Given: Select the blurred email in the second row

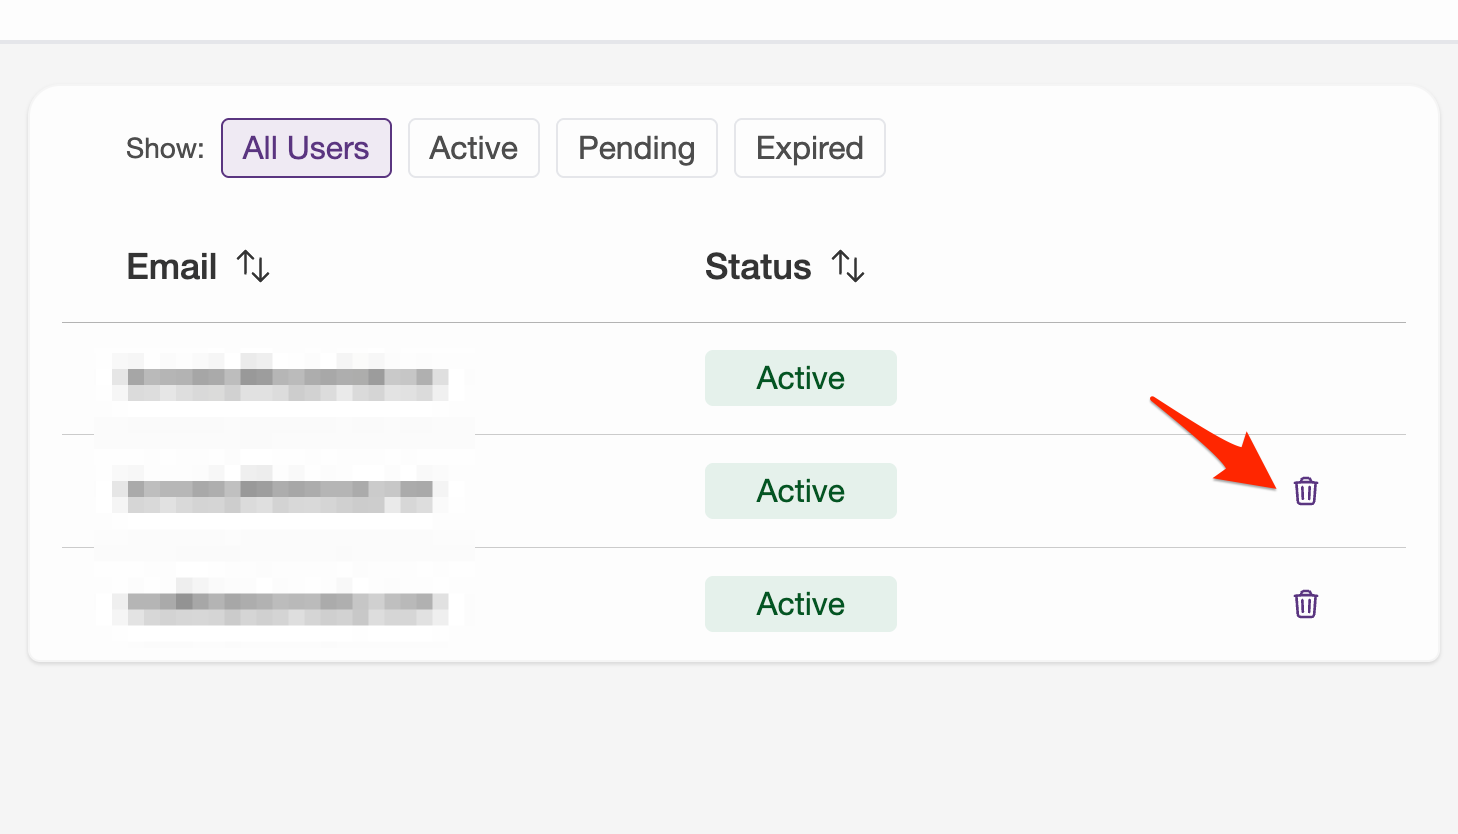Looking at the screenshot, I should click(x=280, y=489).
